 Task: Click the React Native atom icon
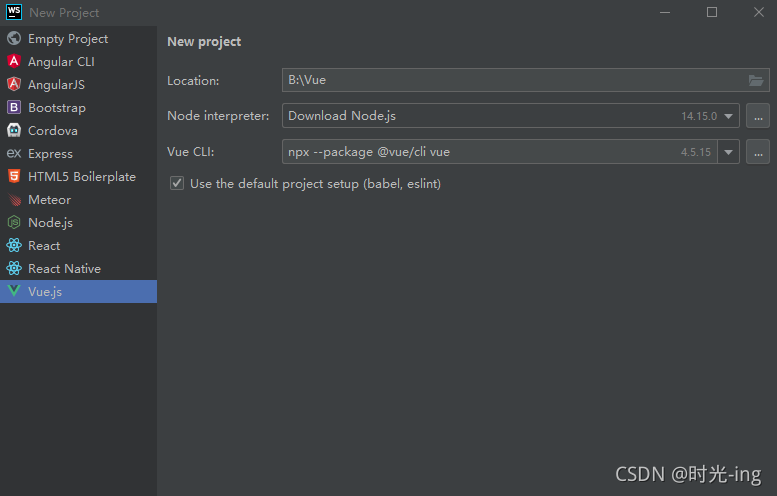(x=14, y=268)
